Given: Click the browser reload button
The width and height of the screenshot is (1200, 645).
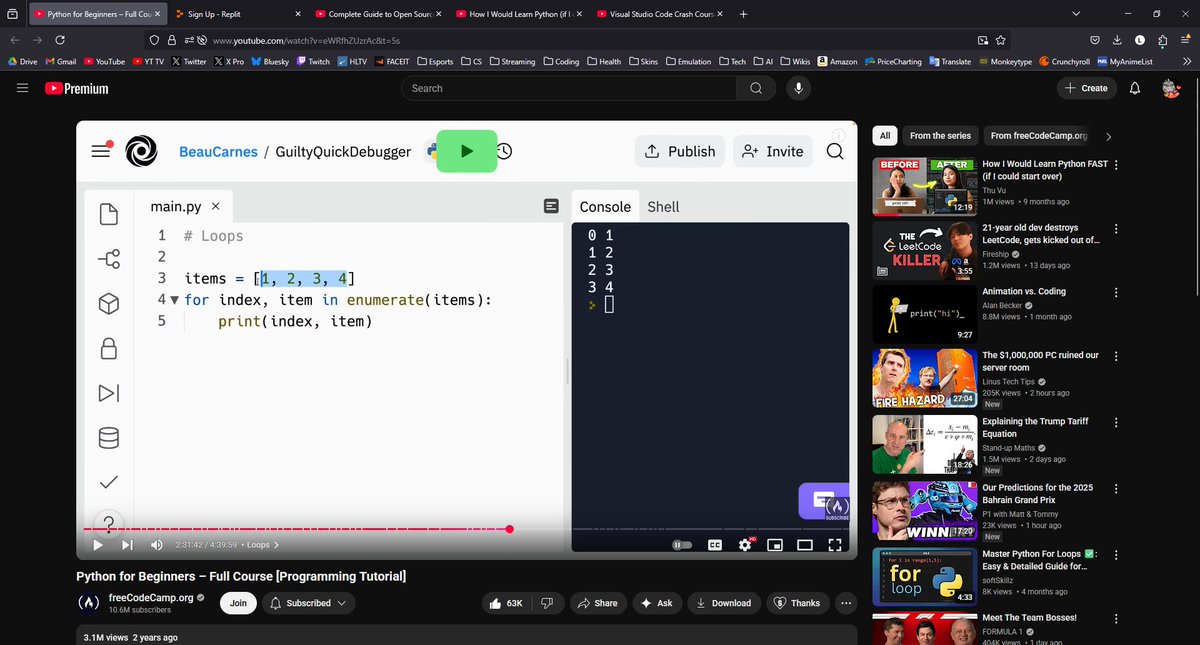Looking at the screenshot, I should [60, 40].
